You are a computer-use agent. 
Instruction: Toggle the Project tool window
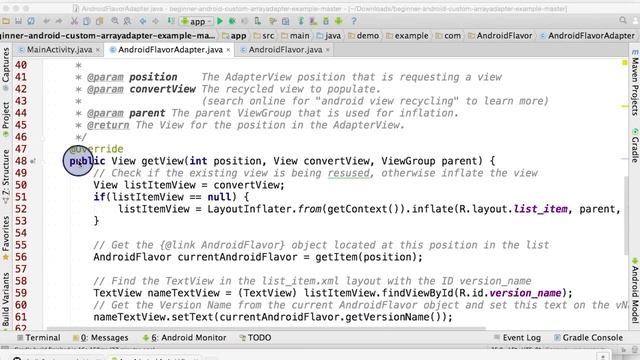pyautogui.click(x=6, y=120)
